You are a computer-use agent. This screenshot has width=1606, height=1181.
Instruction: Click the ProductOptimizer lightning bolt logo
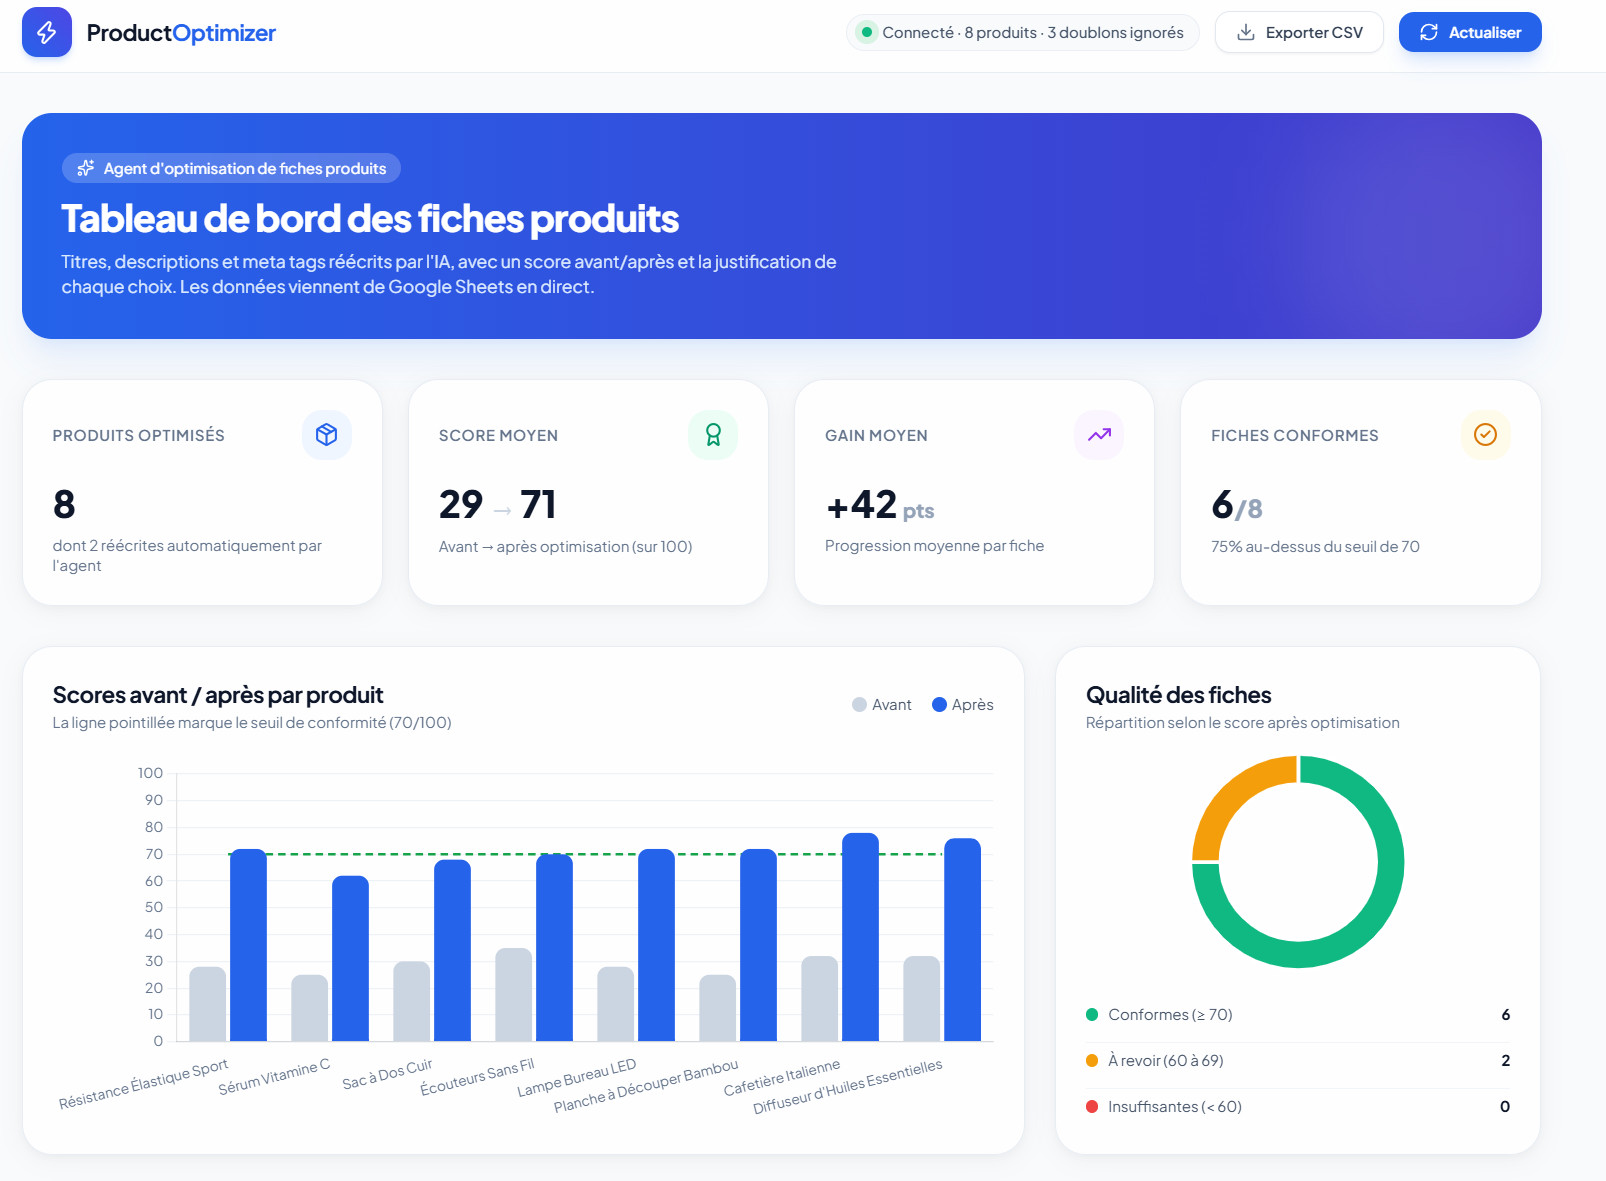[47, 32]
